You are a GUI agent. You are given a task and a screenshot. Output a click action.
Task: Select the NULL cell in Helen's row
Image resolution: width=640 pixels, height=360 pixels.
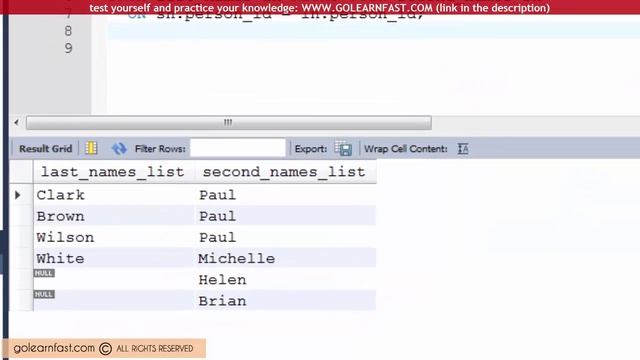114,280
